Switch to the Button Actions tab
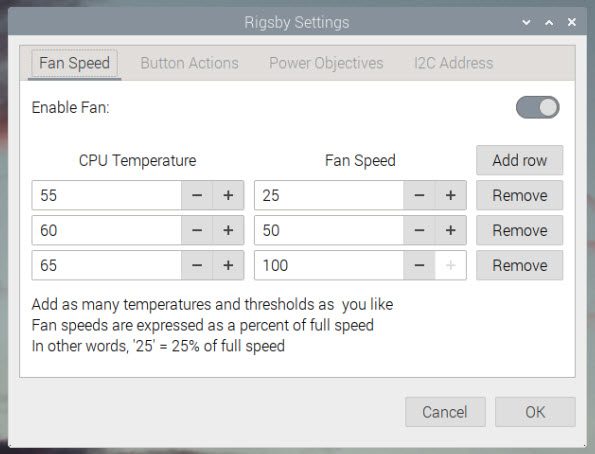The height and width of the screenshot is (454, 595). click(189, 63)
